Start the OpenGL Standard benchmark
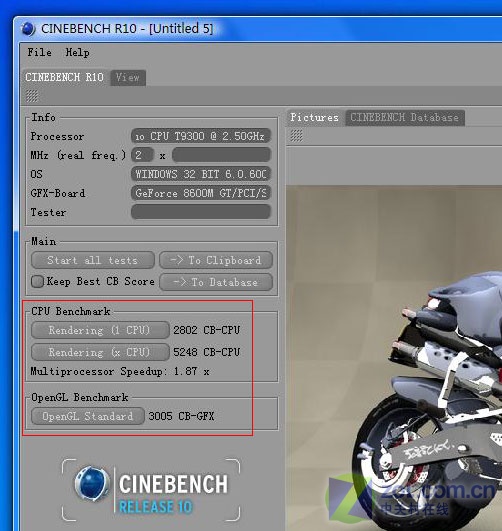502x531 pixels. (x=88, y=416)
